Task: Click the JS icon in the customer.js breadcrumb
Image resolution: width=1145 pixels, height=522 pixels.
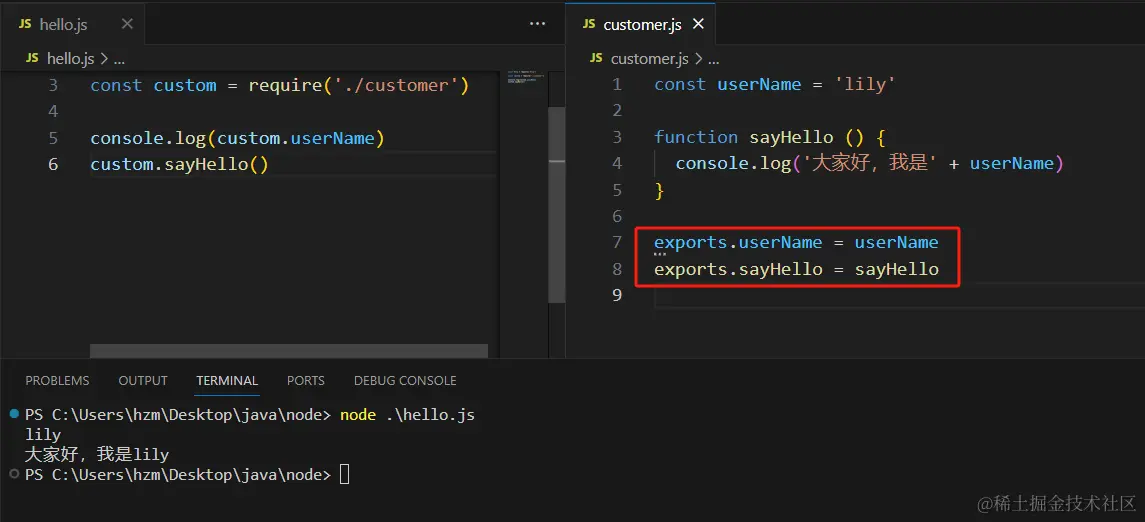Action: [597, 58]
